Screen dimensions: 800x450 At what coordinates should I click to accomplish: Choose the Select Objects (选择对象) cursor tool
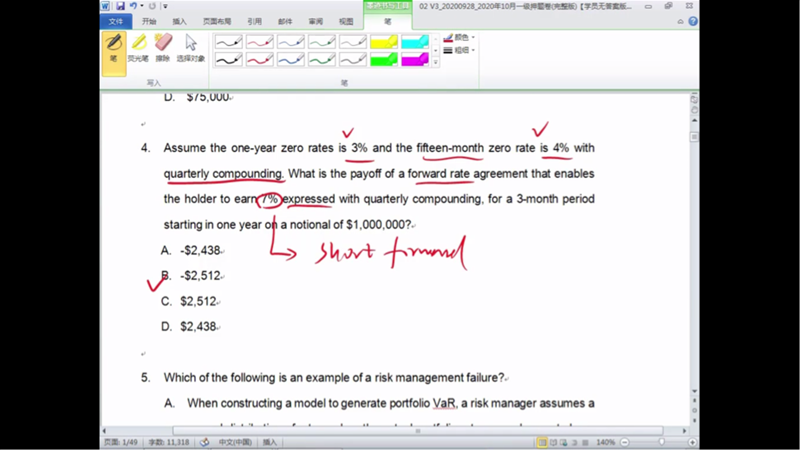(191, 48)
